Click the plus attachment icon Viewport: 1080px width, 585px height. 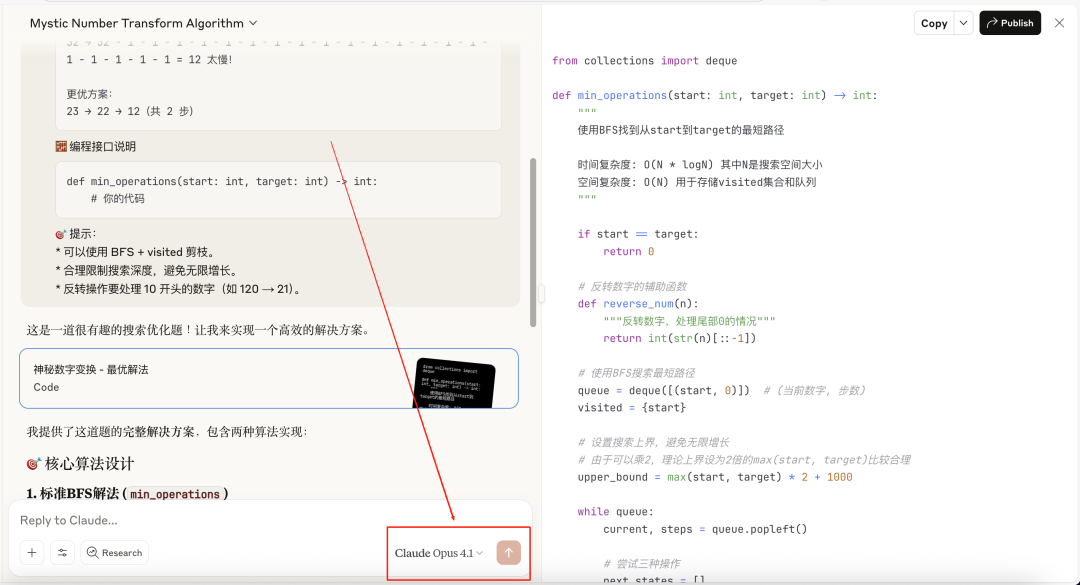tap(32, 553)
